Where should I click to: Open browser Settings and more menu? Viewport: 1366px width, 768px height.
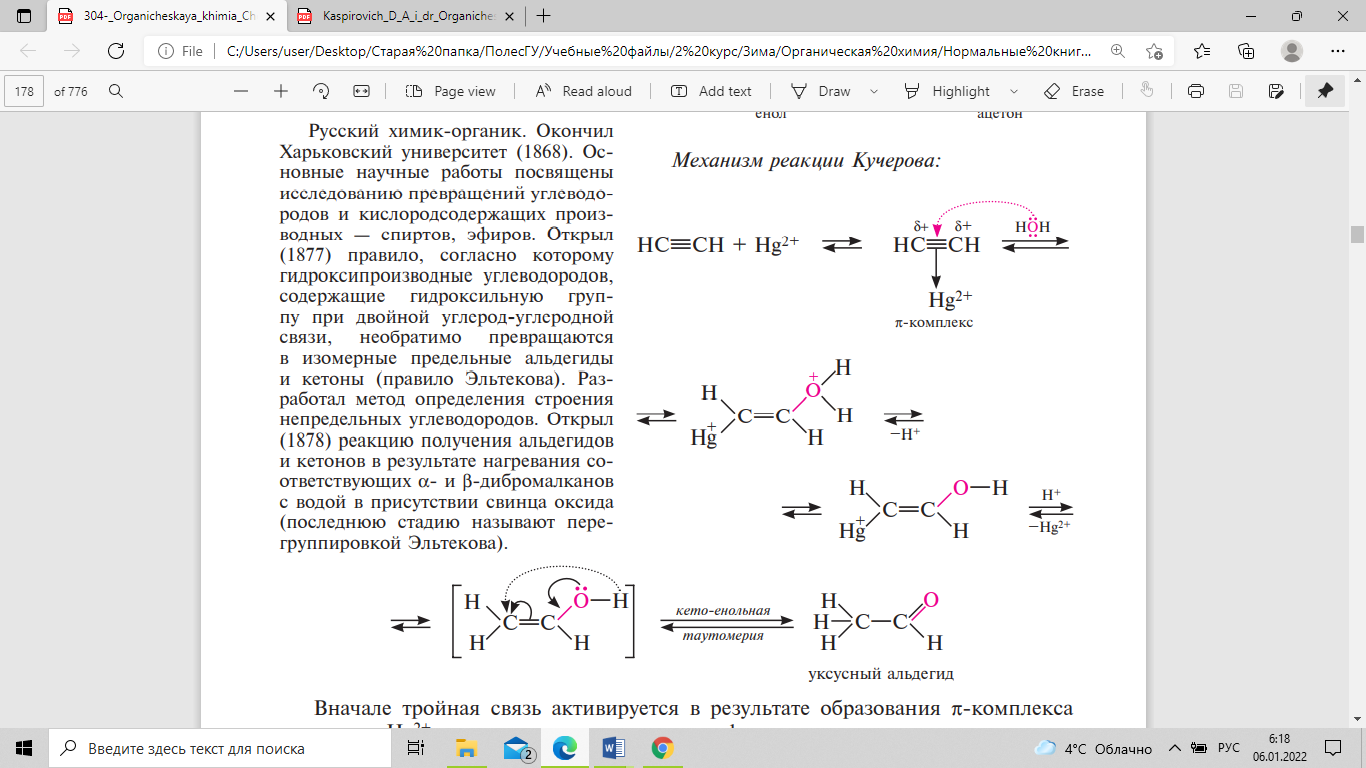1338,51
